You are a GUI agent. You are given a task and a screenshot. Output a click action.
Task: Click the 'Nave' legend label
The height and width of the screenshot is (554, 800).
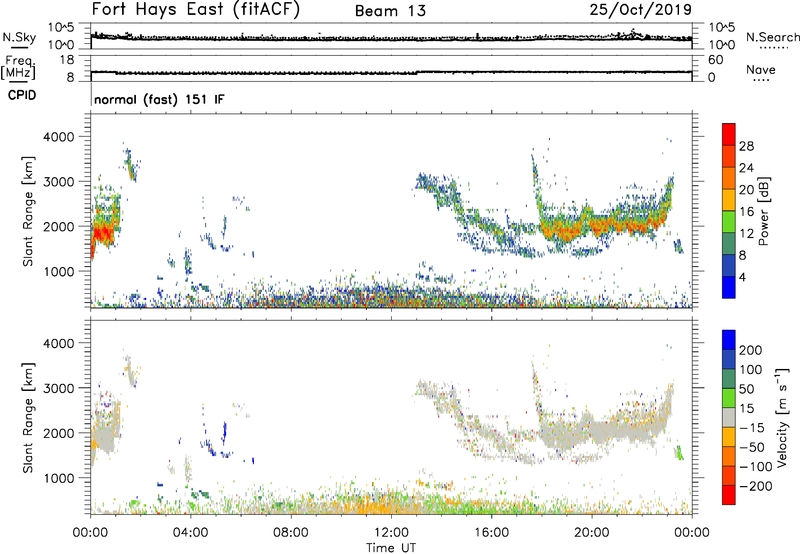761,69
